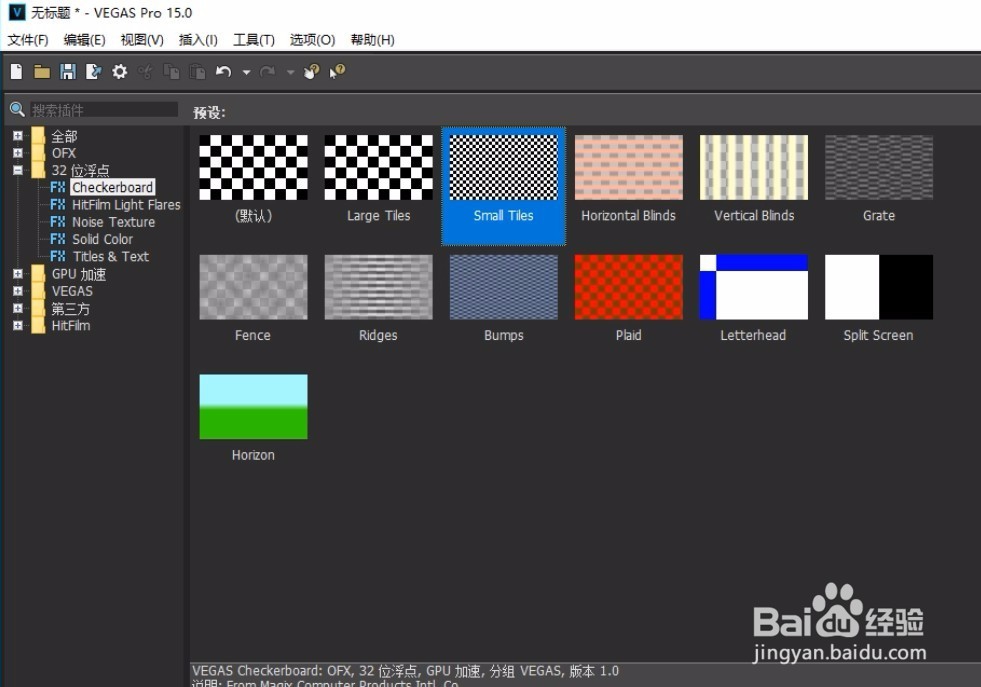Pick the Grate preset thumbnail
The image size is (981, 687).
click(x=879, y=168)
